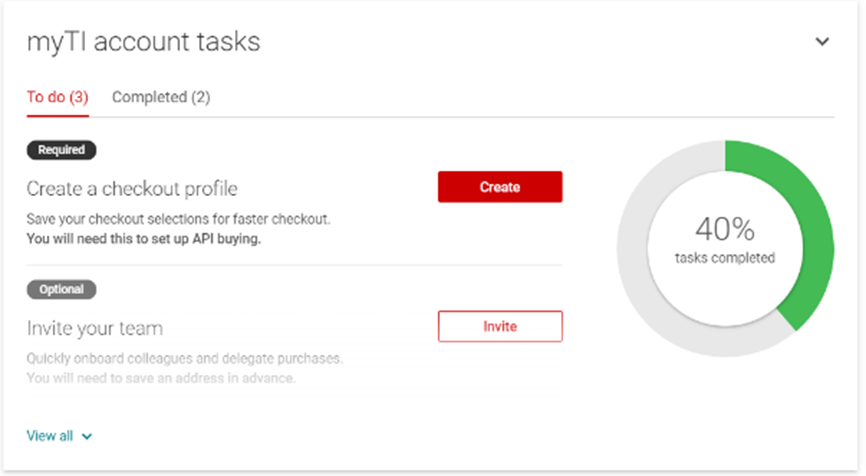Click the chevron beside View all
The image size is (866, 476).
87,436
